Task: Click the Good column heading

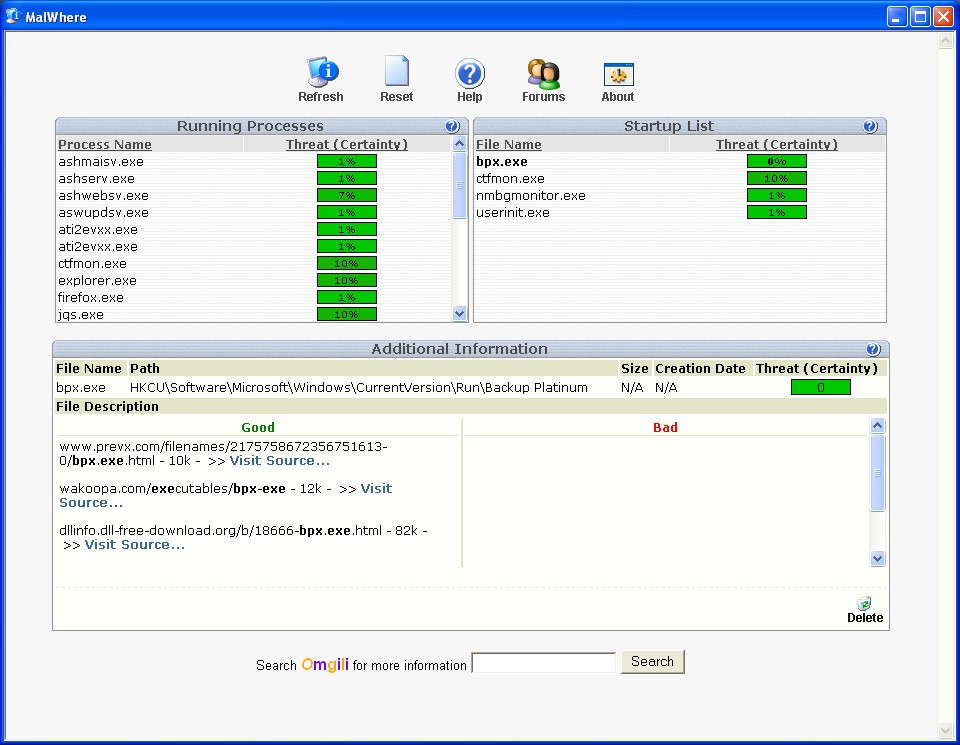Action: [258, 427]
